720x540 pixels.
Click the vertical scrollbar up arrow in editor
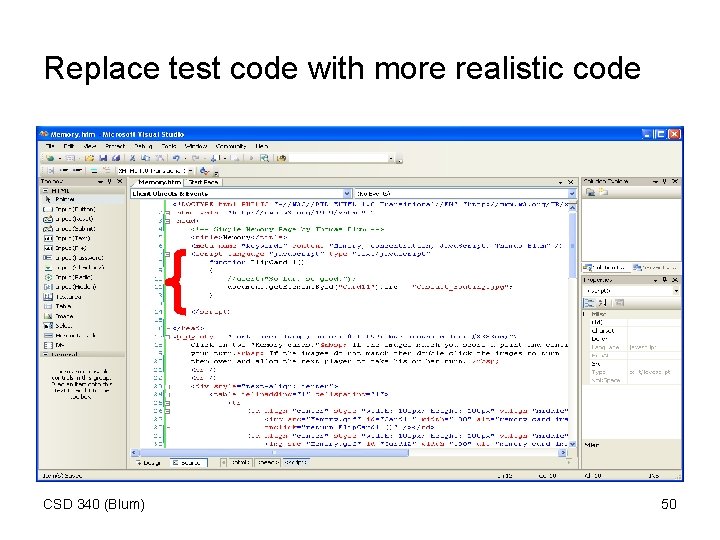(x=573, y=208)
